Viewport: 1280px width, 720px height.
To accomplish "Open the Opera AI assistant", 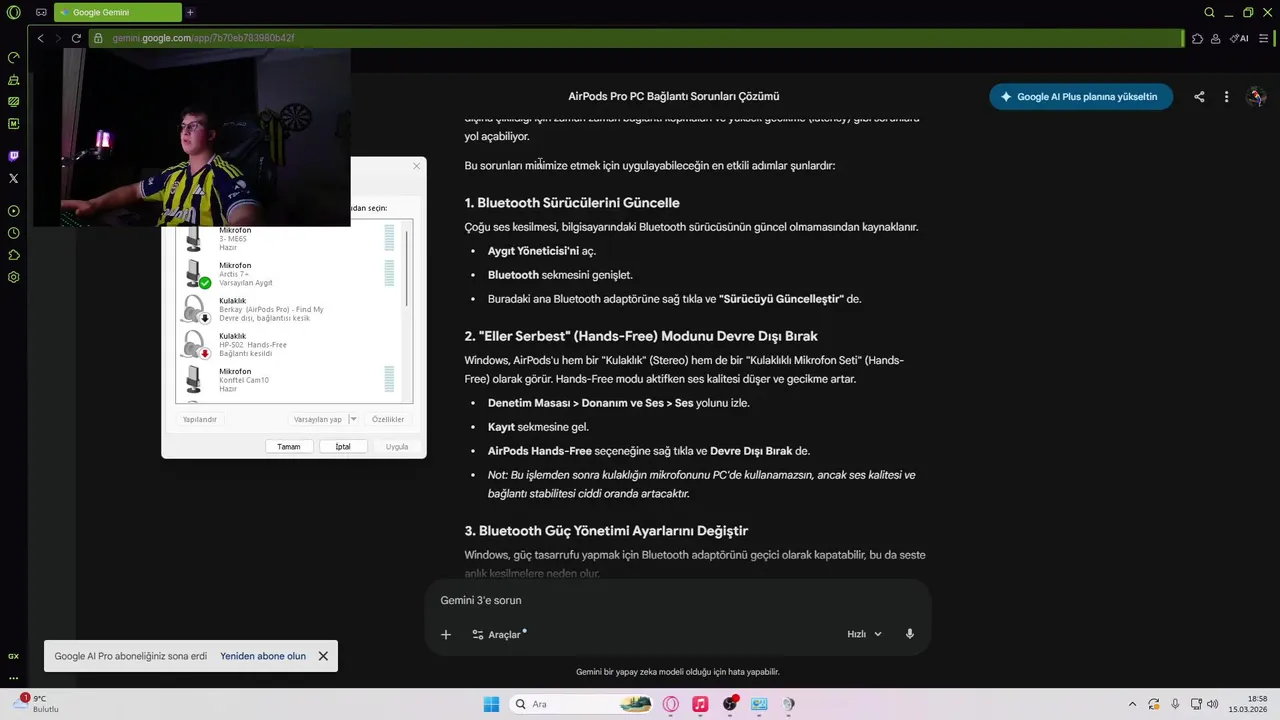I will tap(1239, 38).
